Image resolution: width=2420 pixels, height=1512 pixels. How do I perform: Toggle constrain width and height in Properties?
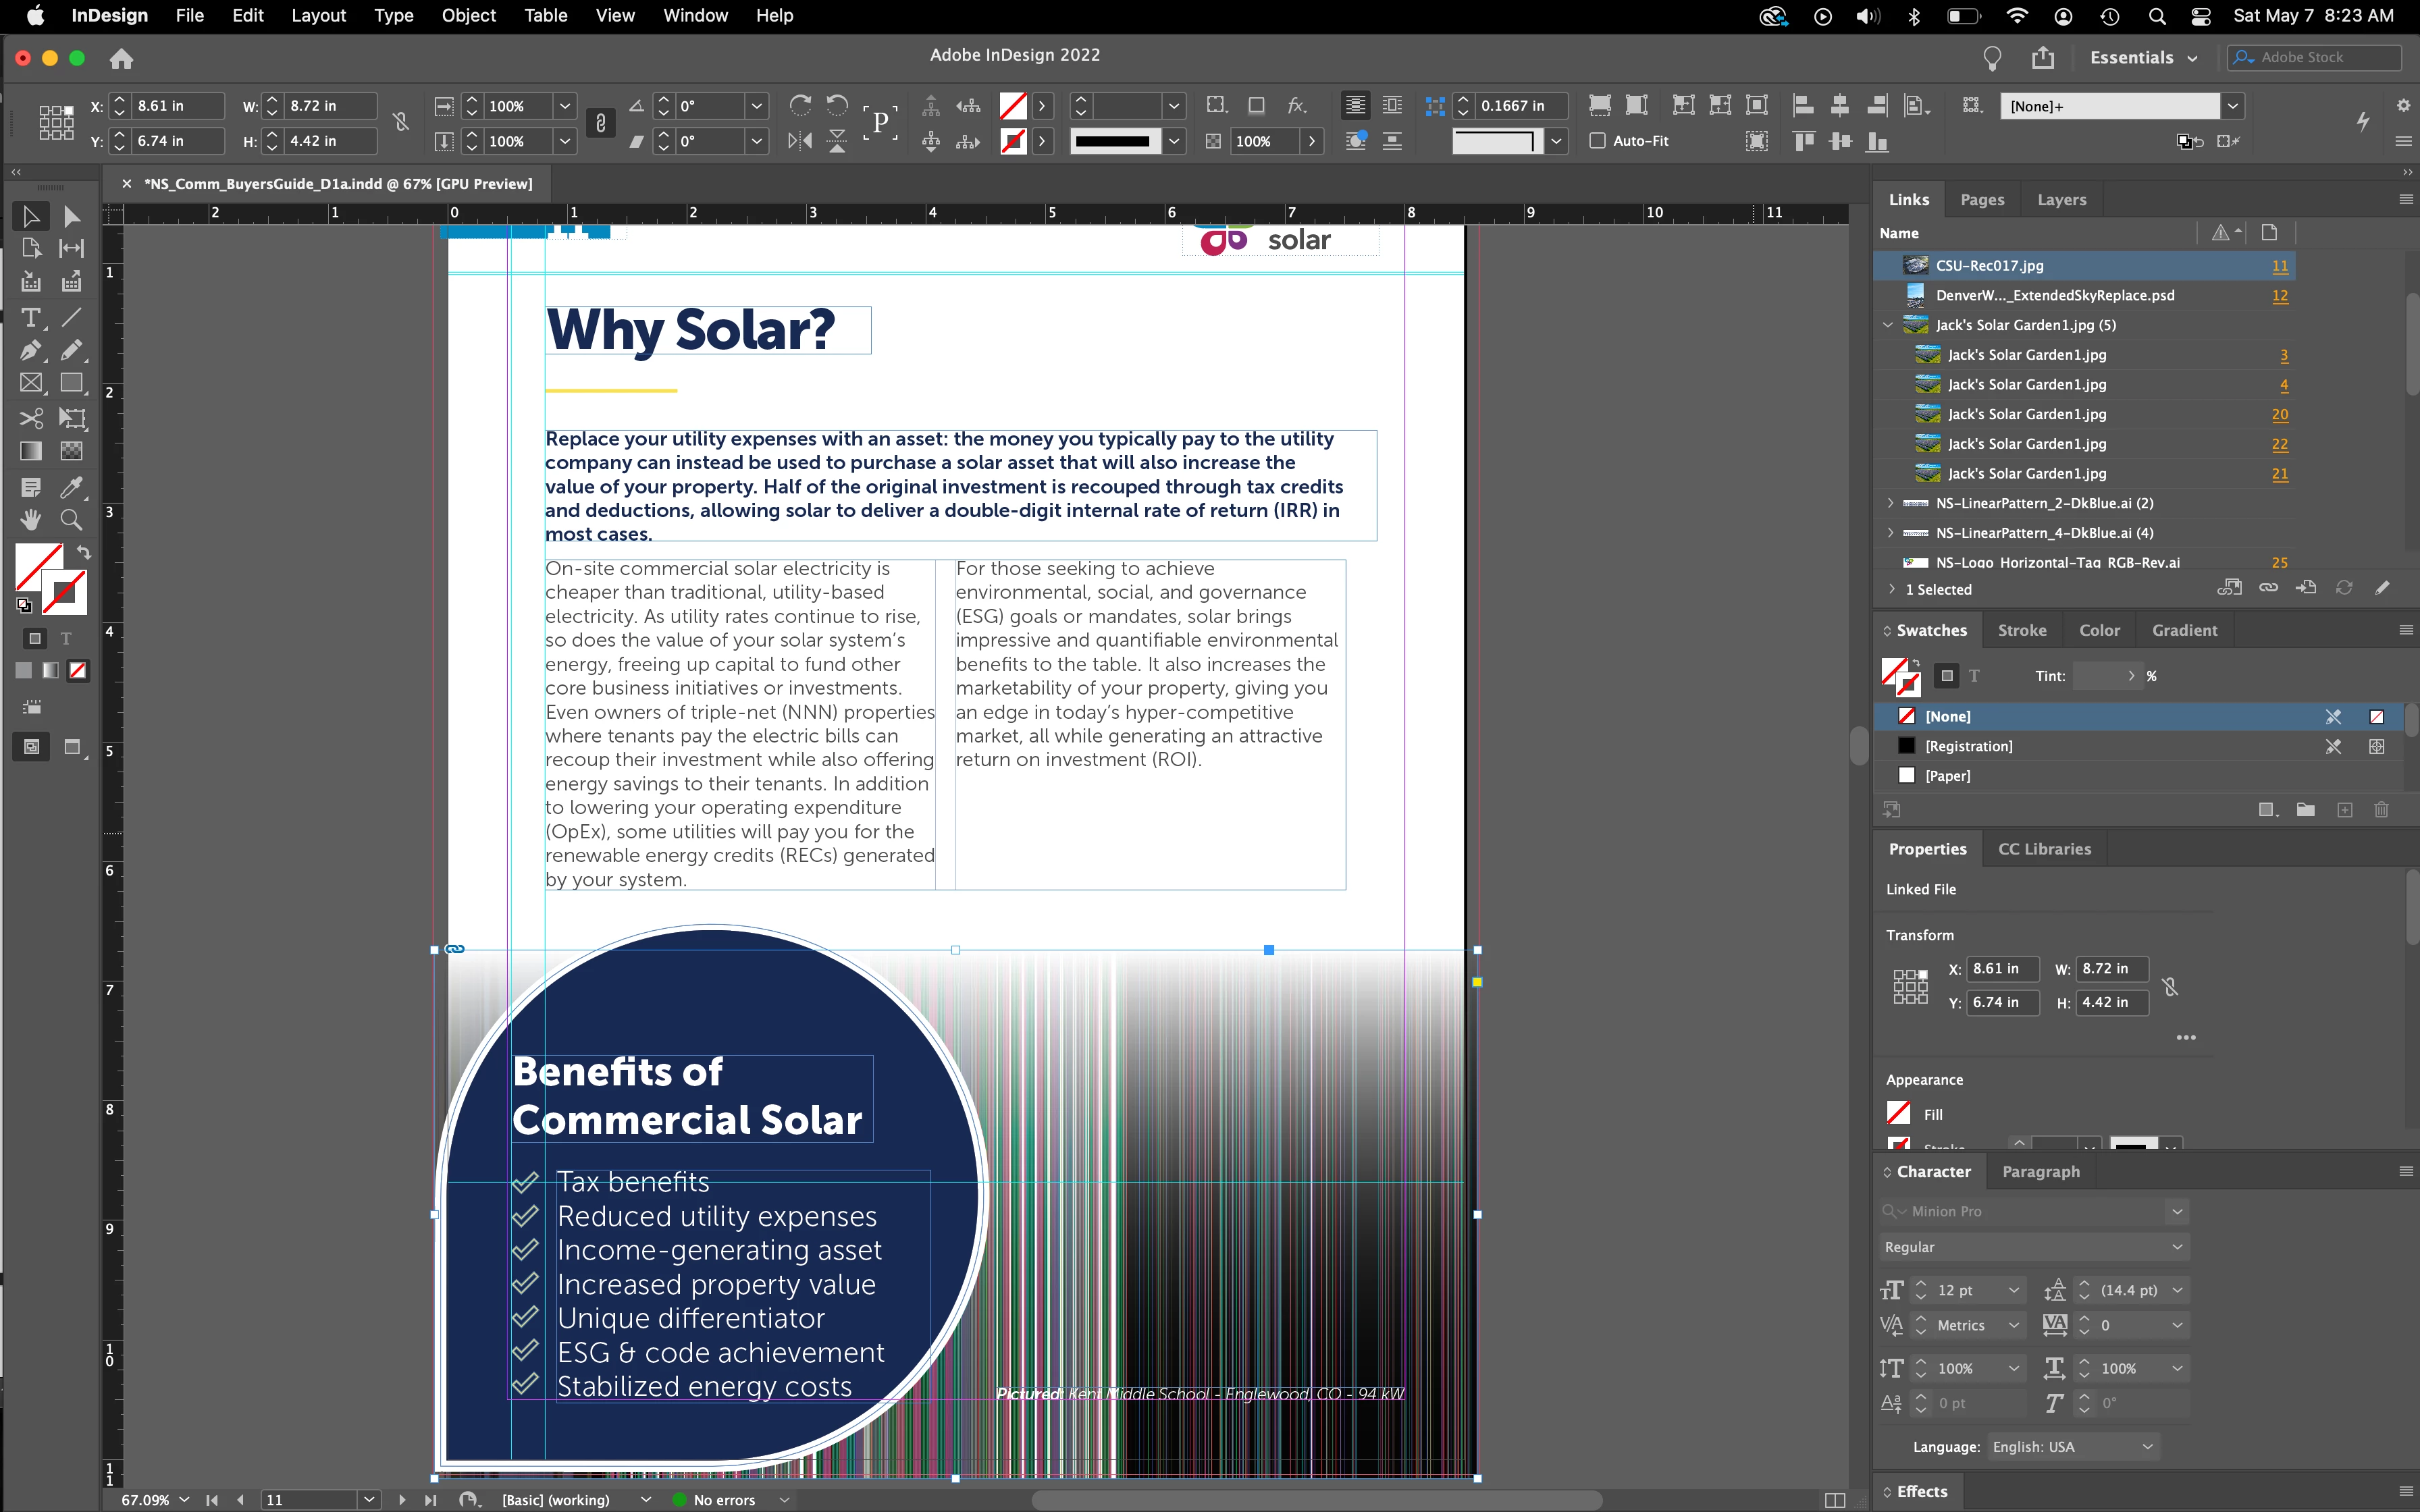coord(2169,987)
